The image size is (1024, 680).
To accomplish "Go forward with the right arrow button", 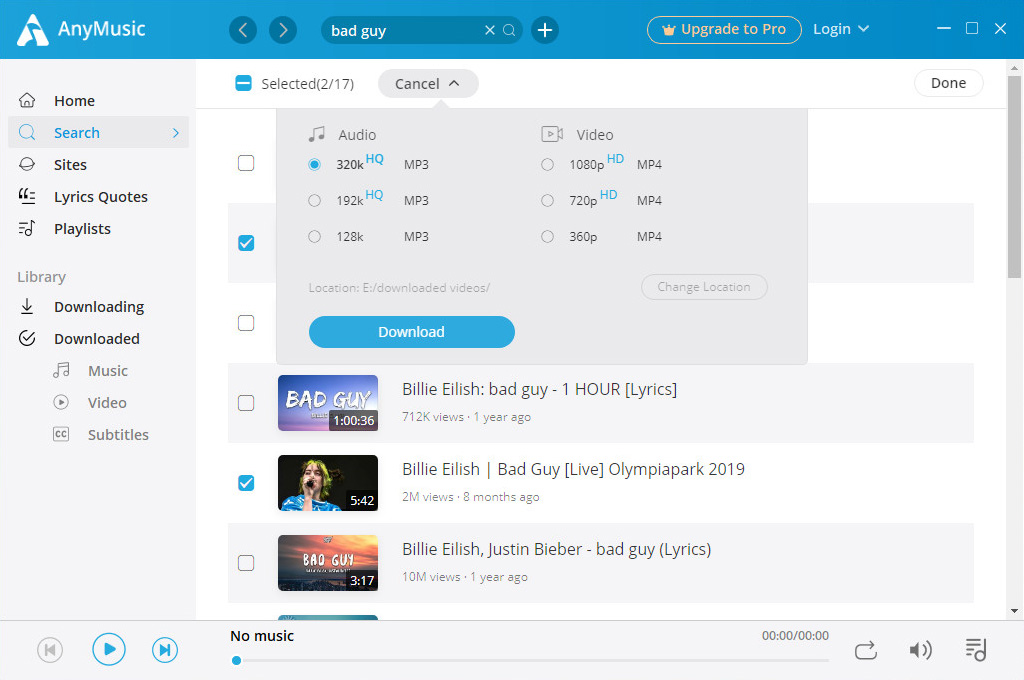I will [283, 30].
